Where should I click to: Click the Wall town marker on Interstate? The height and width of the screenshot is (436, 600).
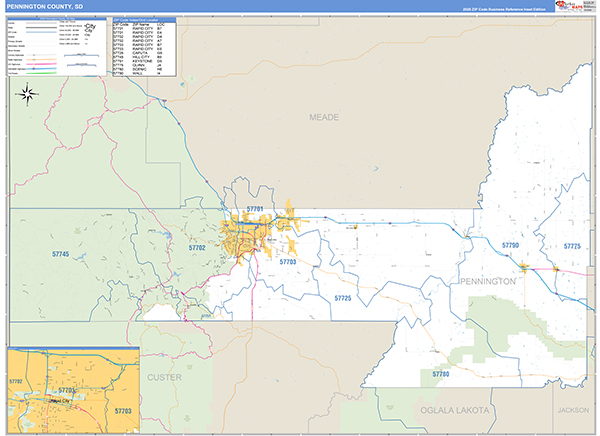[x=525, y=266]
